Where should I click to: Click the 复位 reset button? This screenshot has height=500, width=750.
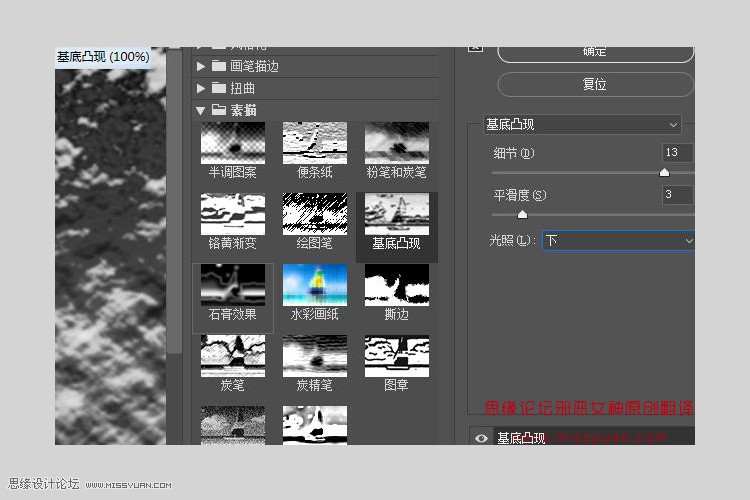click(595, 85)
